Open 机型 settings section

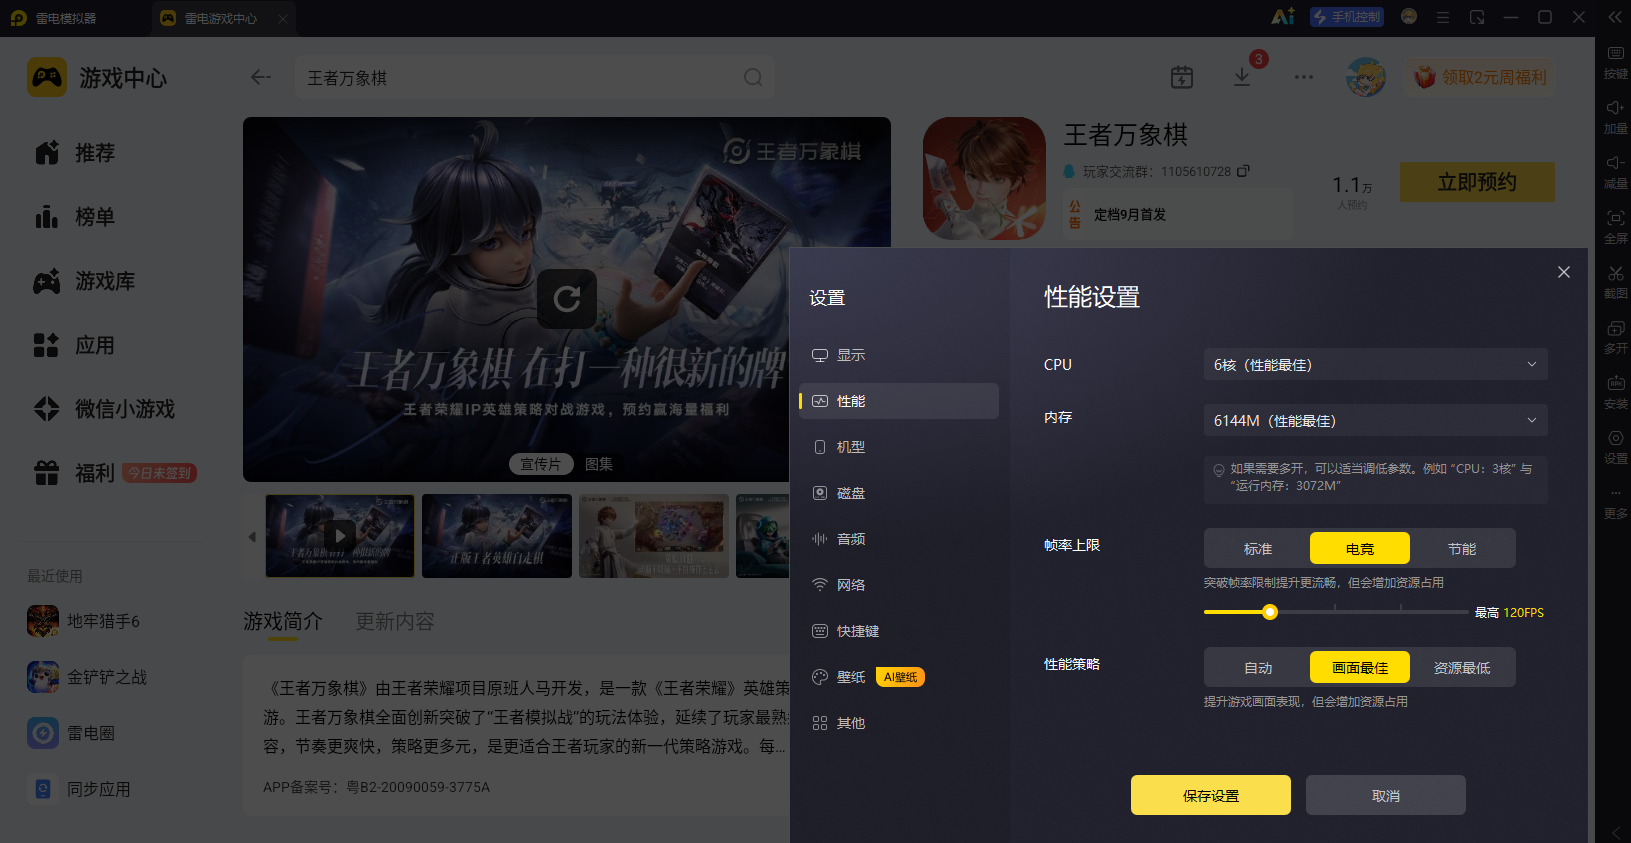tap(899, 447)
